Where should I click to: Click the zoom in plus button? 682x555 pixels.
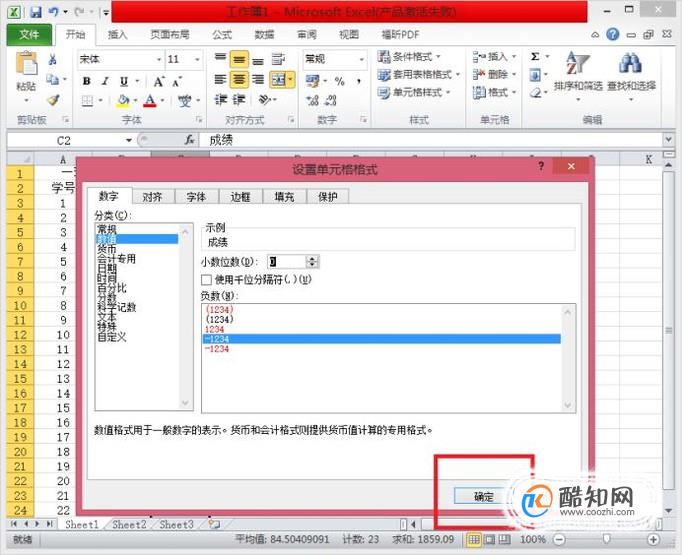click(x=653, y=540)
